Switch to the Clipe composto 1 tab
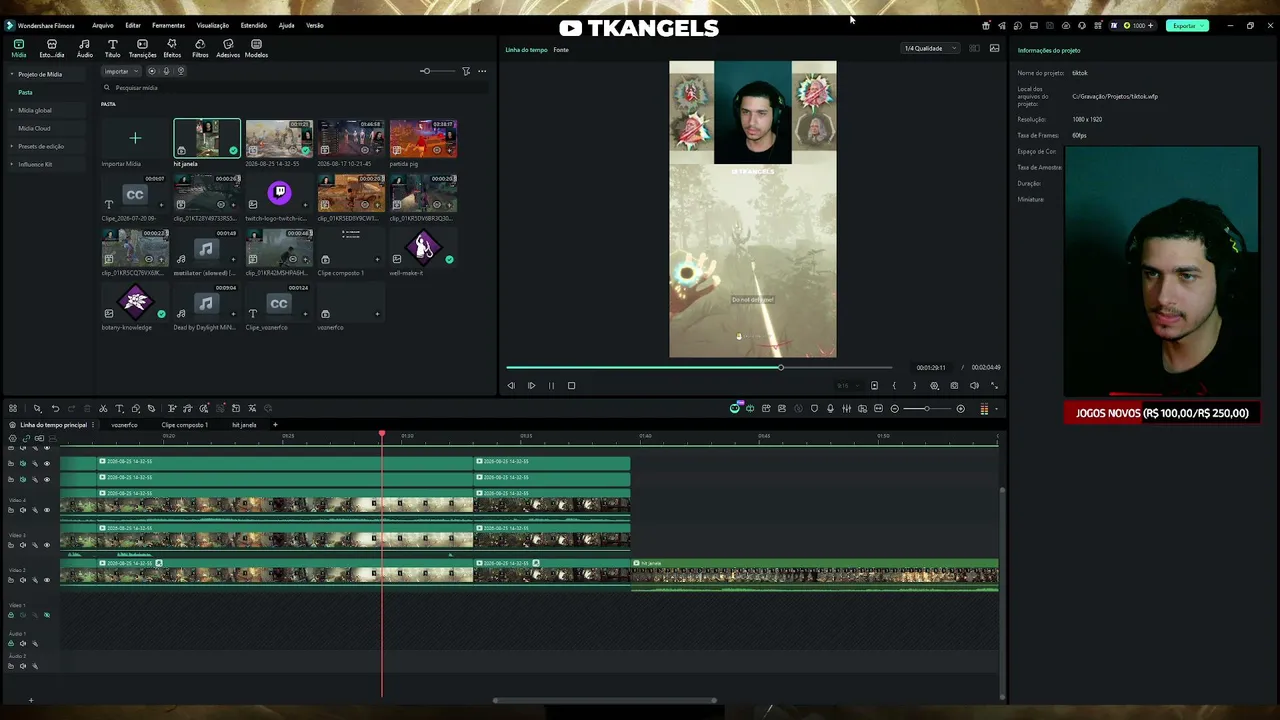 coord(185,425)
